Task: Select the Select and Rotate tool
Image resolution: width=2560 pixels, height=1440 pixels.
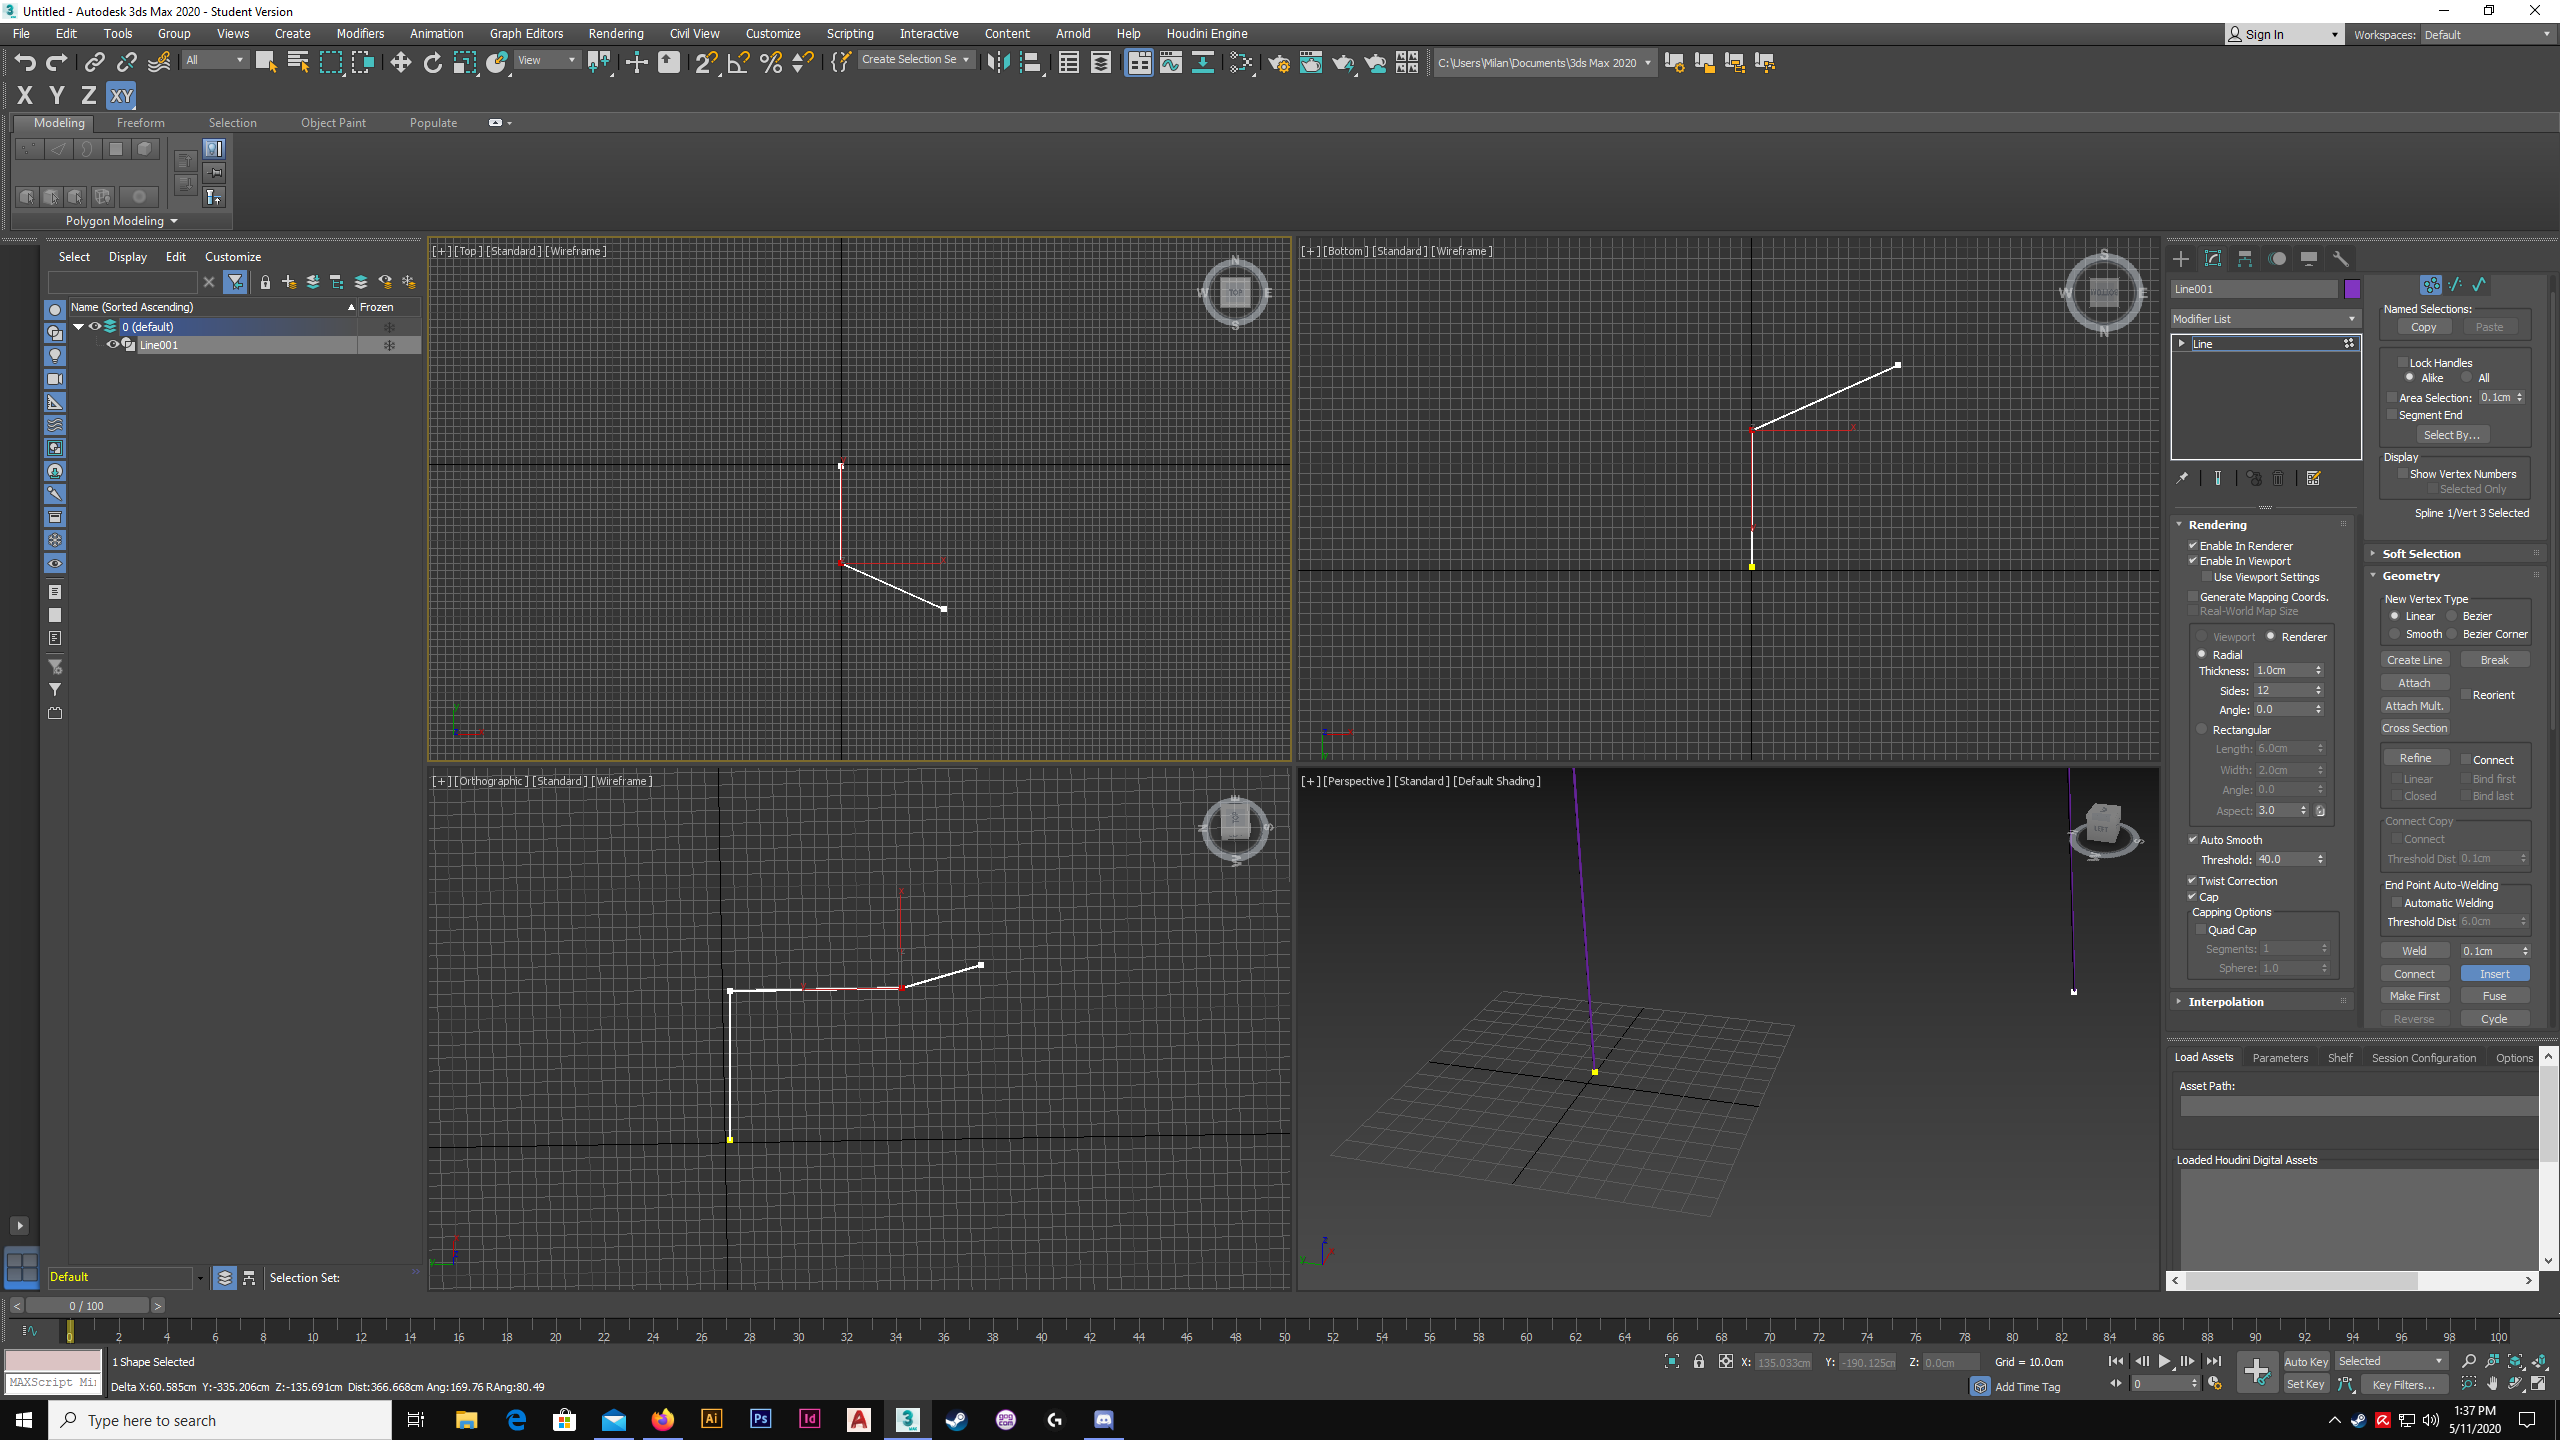Action: [432, 62]
